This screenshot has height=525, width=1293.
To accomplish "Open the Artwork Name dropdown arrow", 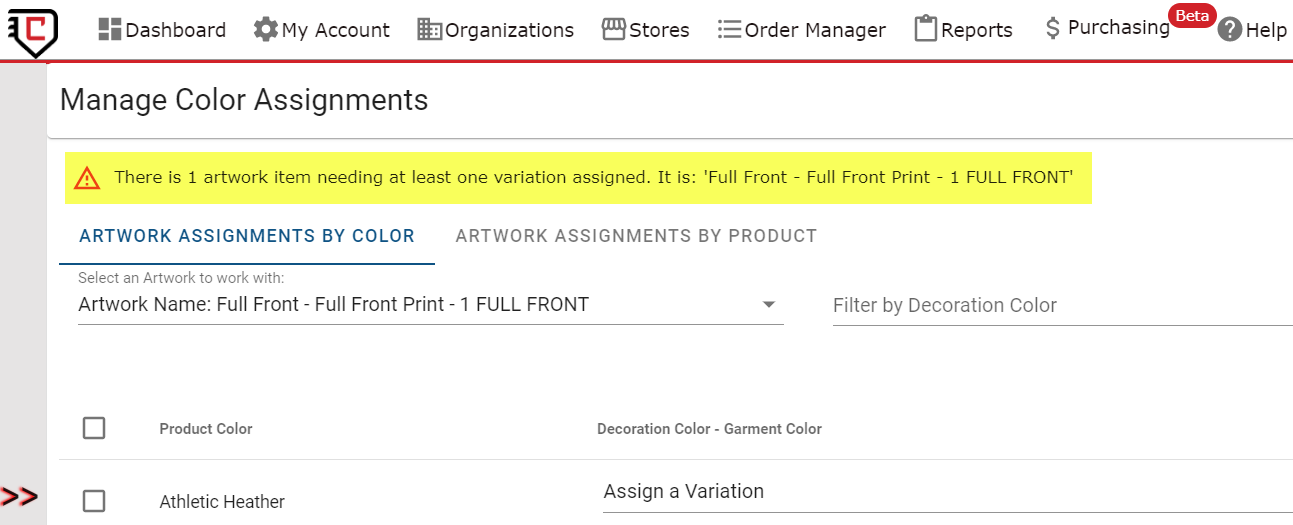I will (x=769, y=305).
